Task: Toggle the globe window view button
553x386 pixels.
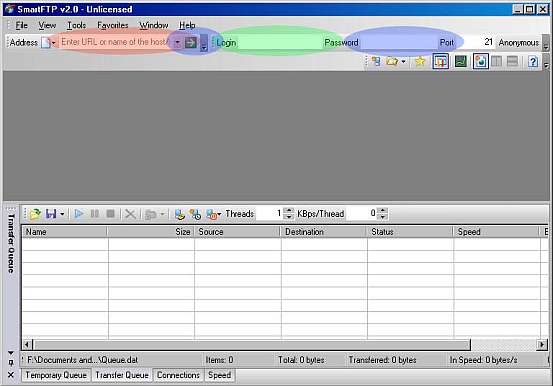Action: [x=481, y=61]
